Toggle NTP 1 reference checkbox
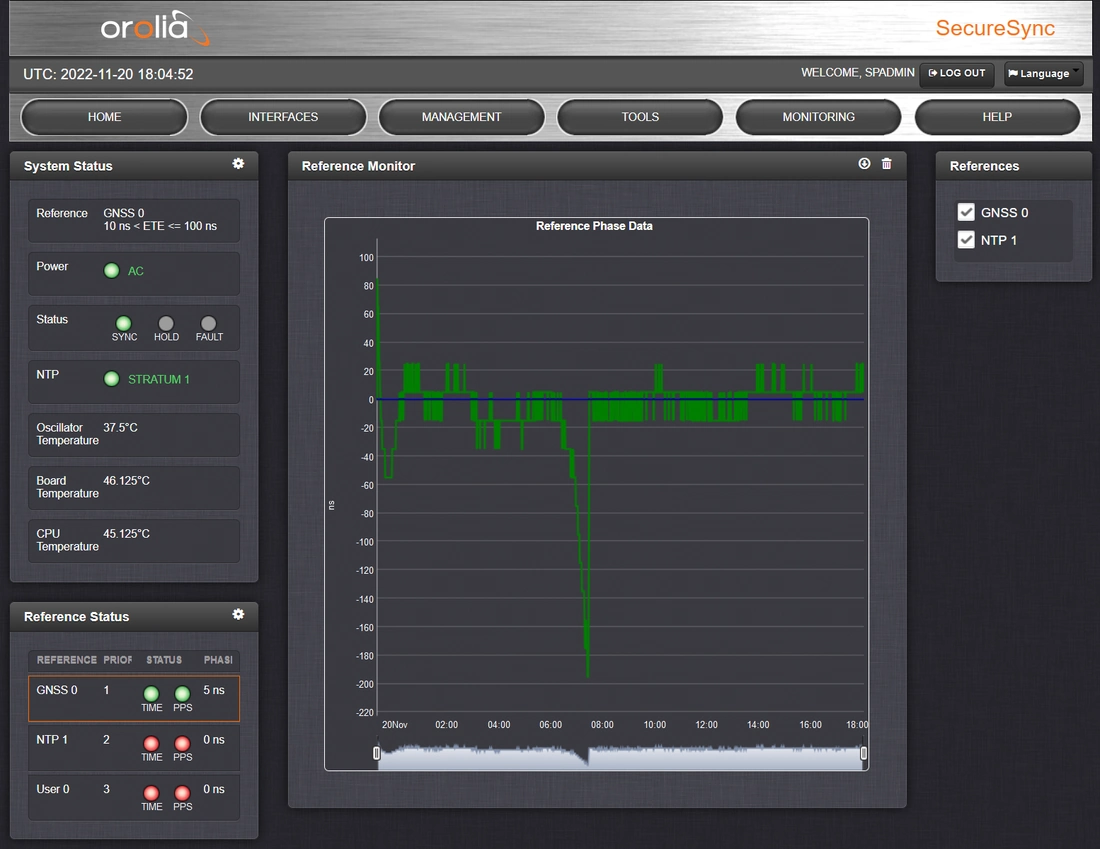Viewport: 1100px width, 849px height. [966, 240]
